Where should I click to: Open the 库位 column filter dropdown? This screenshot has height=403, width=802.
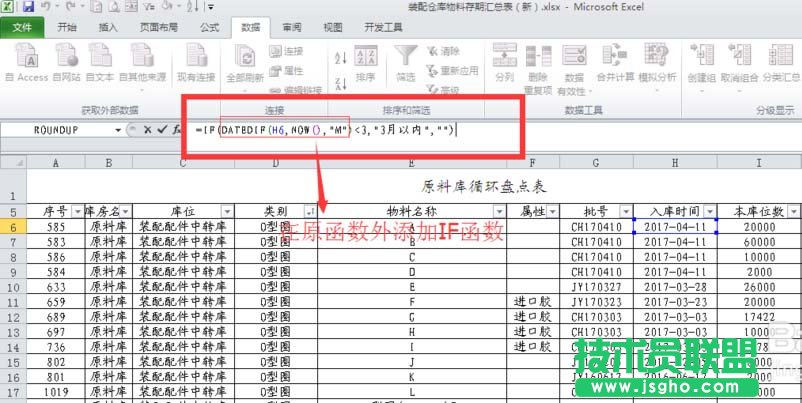228,211
